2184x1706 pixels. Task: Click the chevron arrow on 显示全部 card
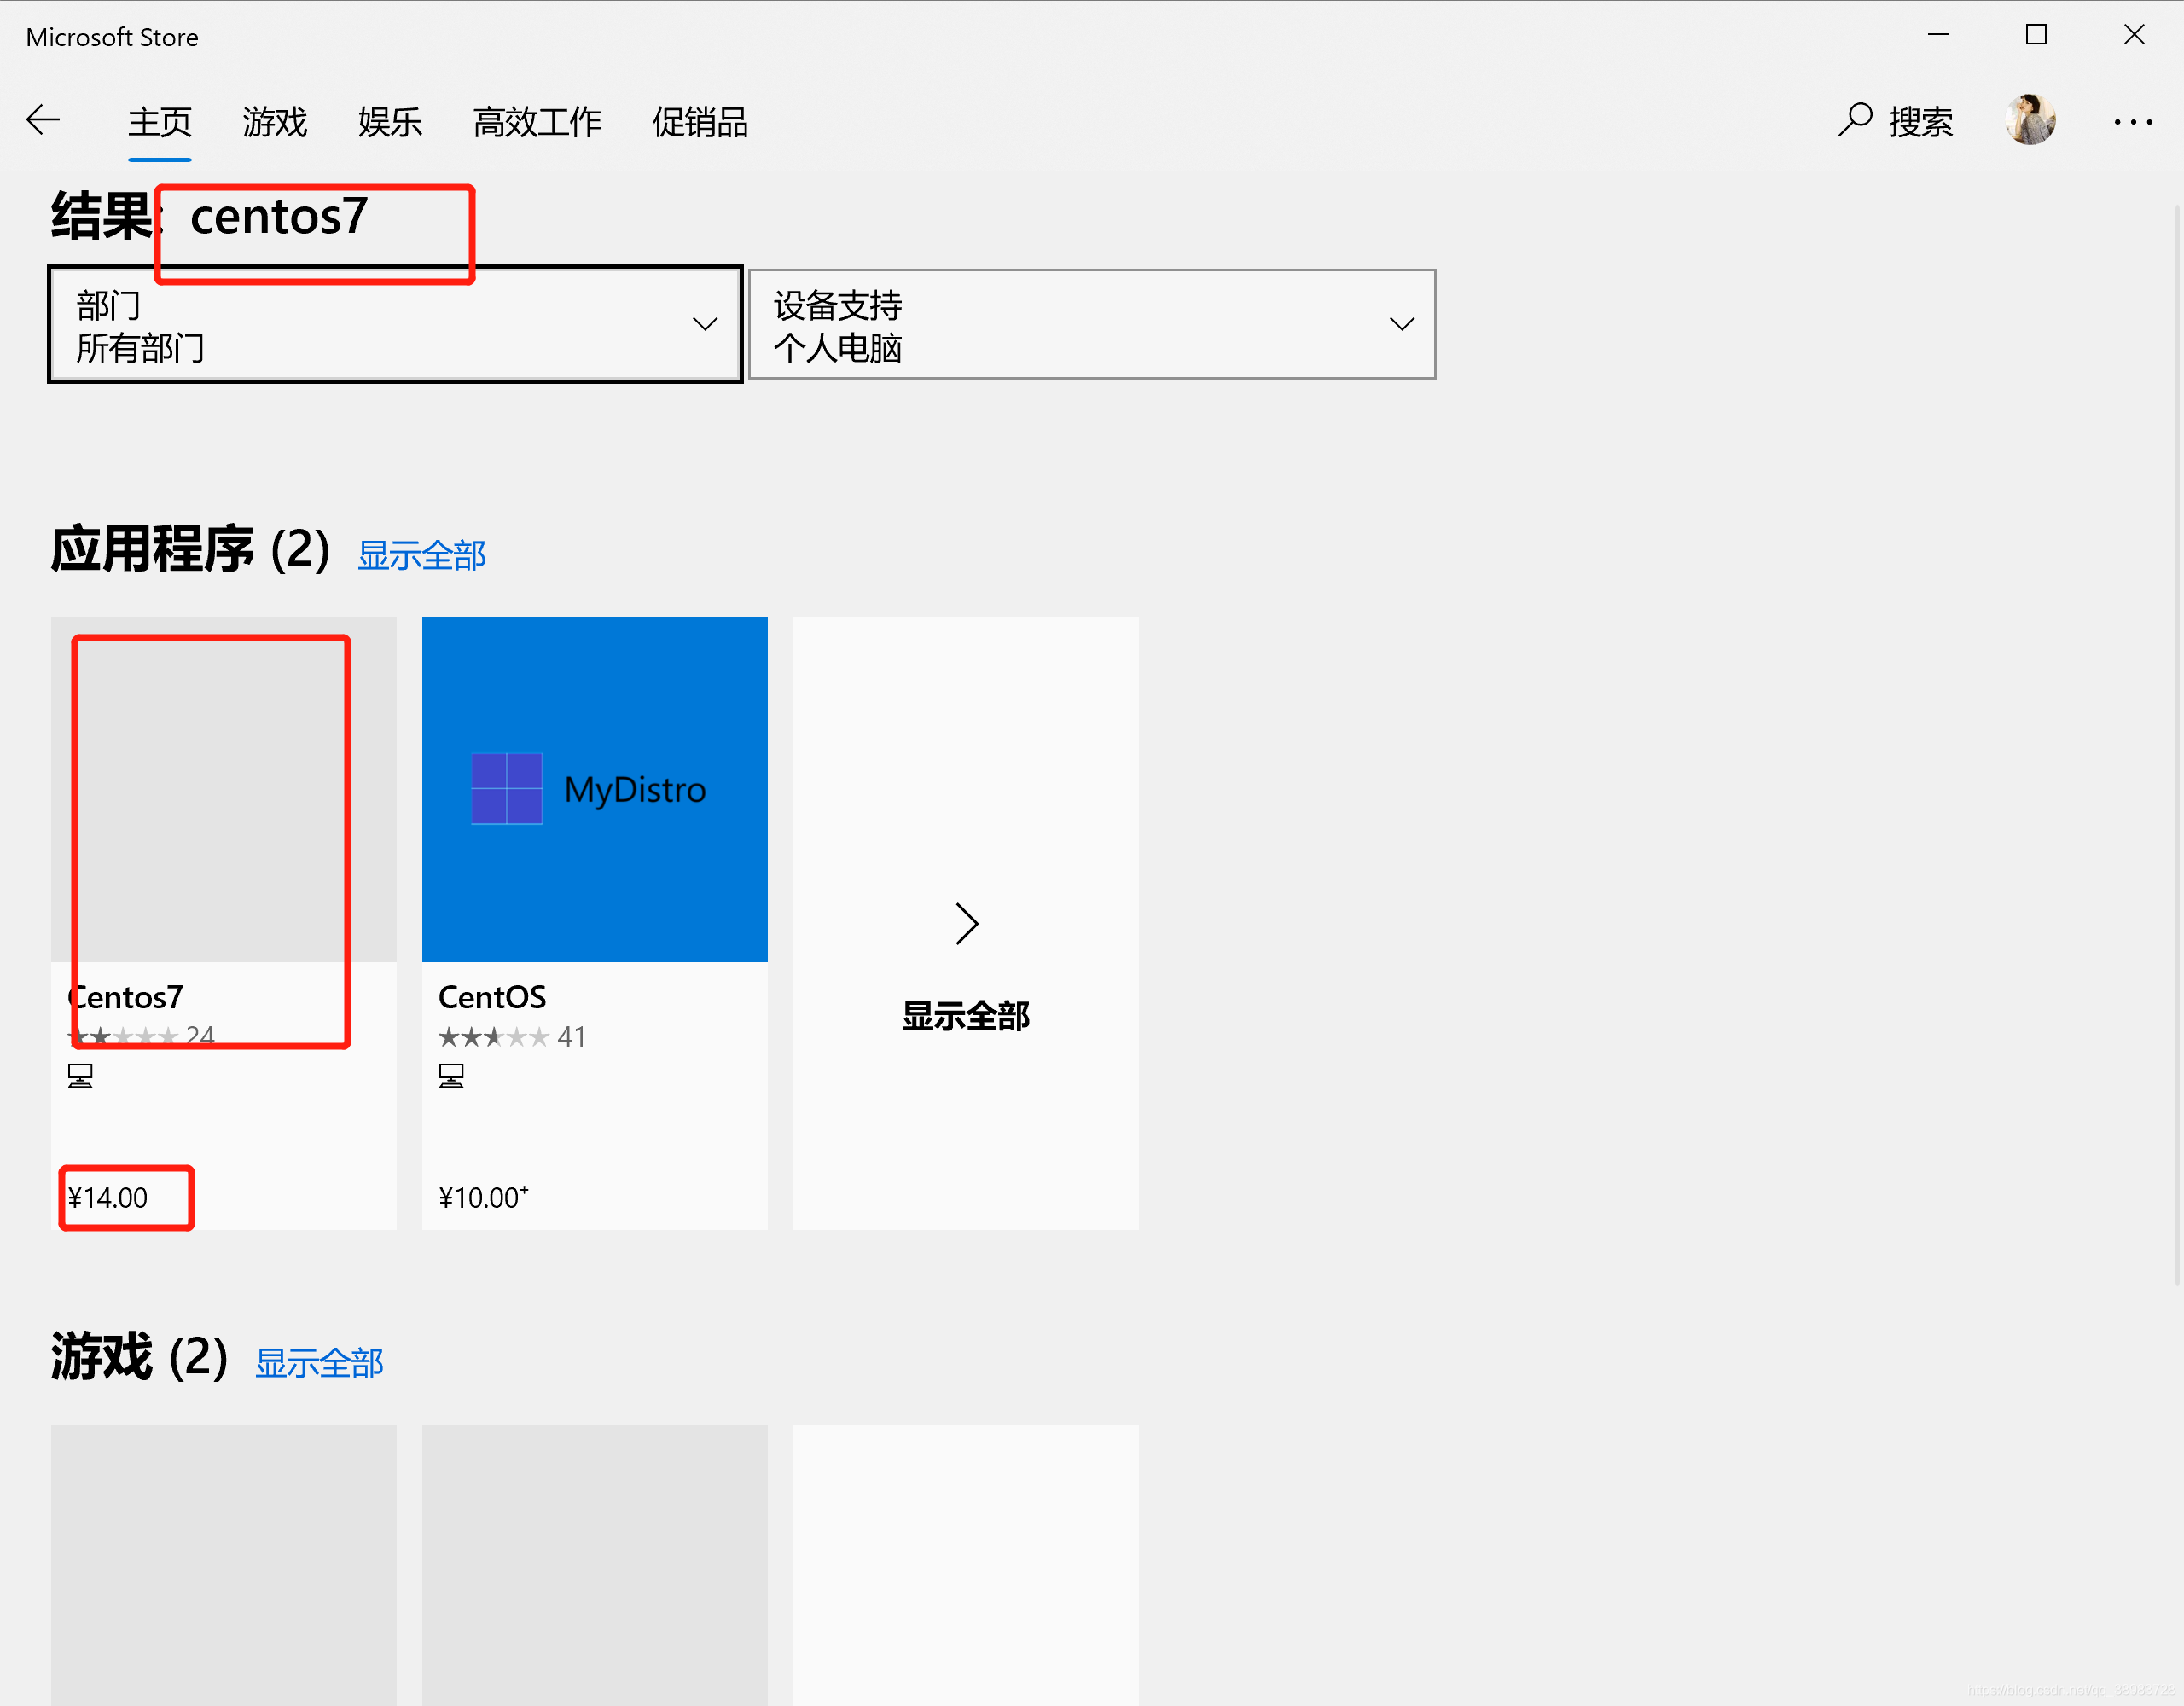point(966,924)
